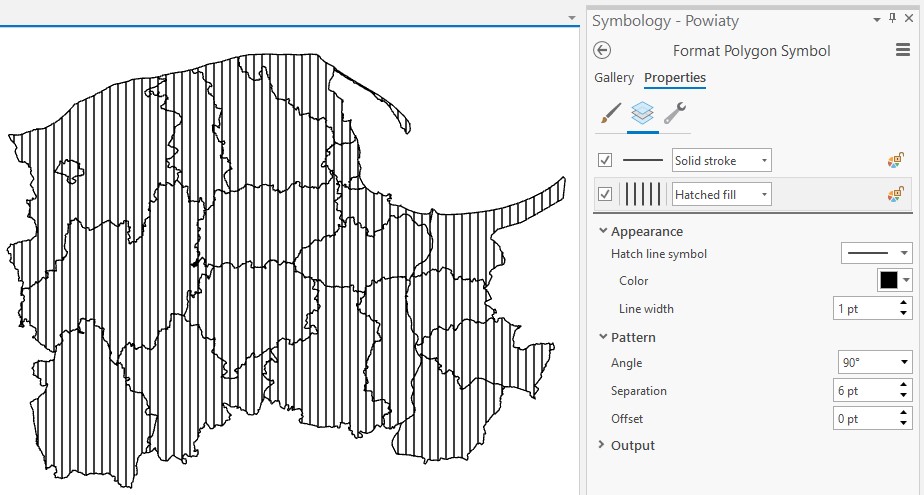Open the Hatch line symbol dropdown
924x495 pixels.
click(x=876, y=254)
